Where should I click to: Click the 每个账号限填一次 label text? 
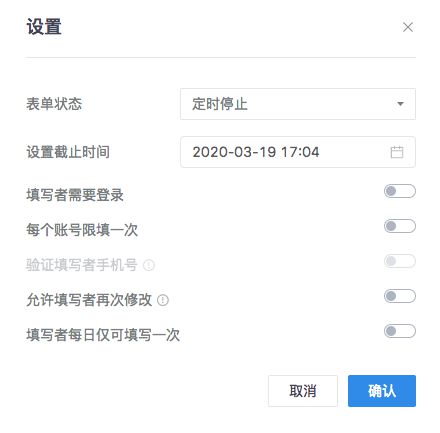pos(82,230)
